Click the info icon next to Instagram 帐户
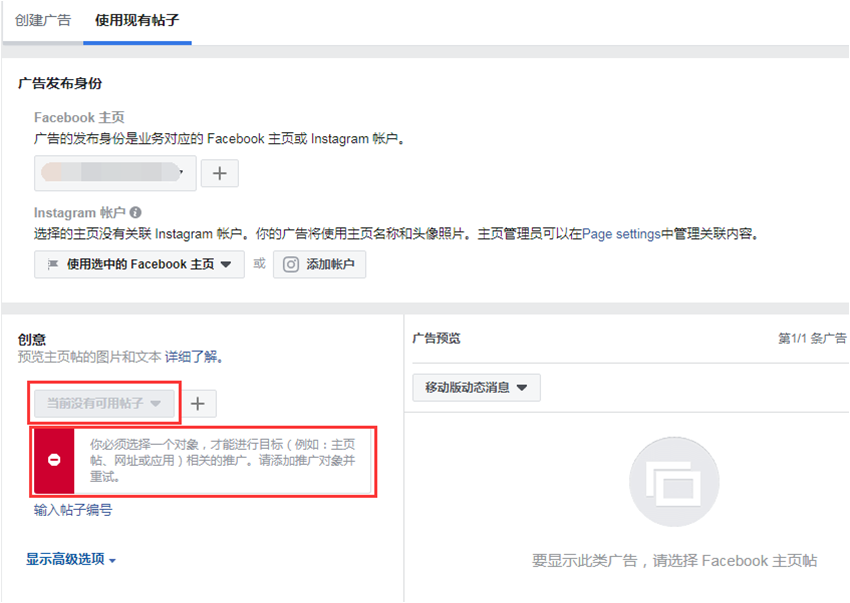850x603 pixels. pyautogui.click(x=135, y=212)
